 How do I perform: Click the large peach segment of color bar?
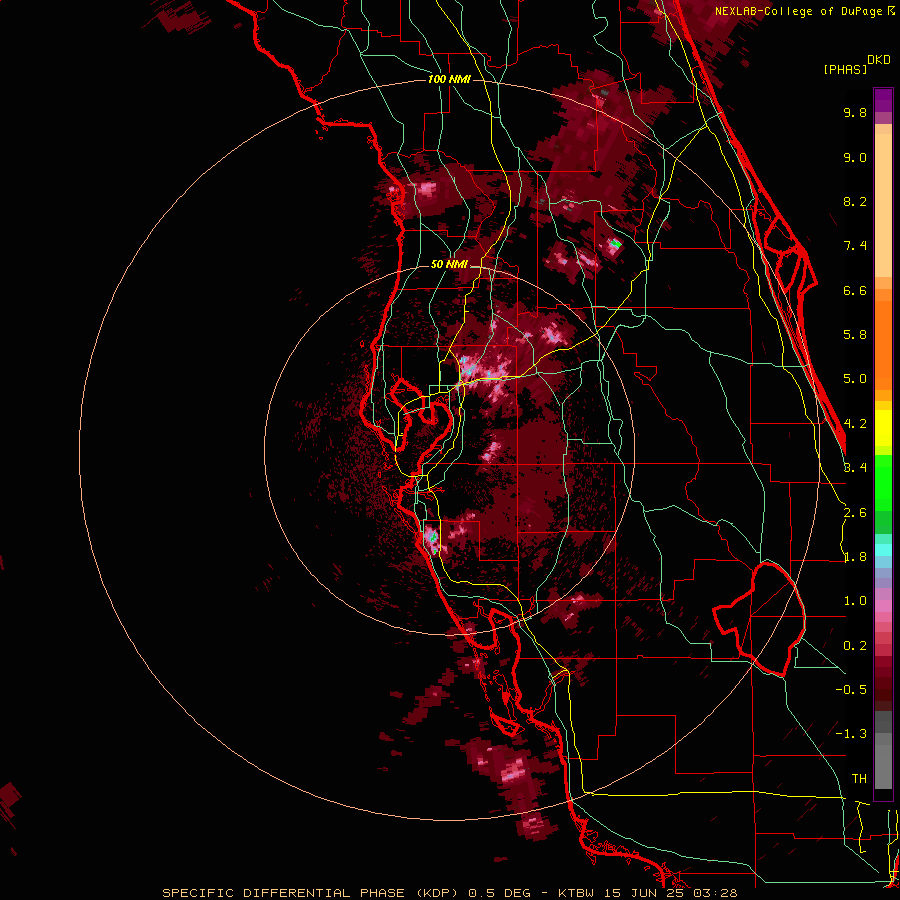[x=883, y=205]
